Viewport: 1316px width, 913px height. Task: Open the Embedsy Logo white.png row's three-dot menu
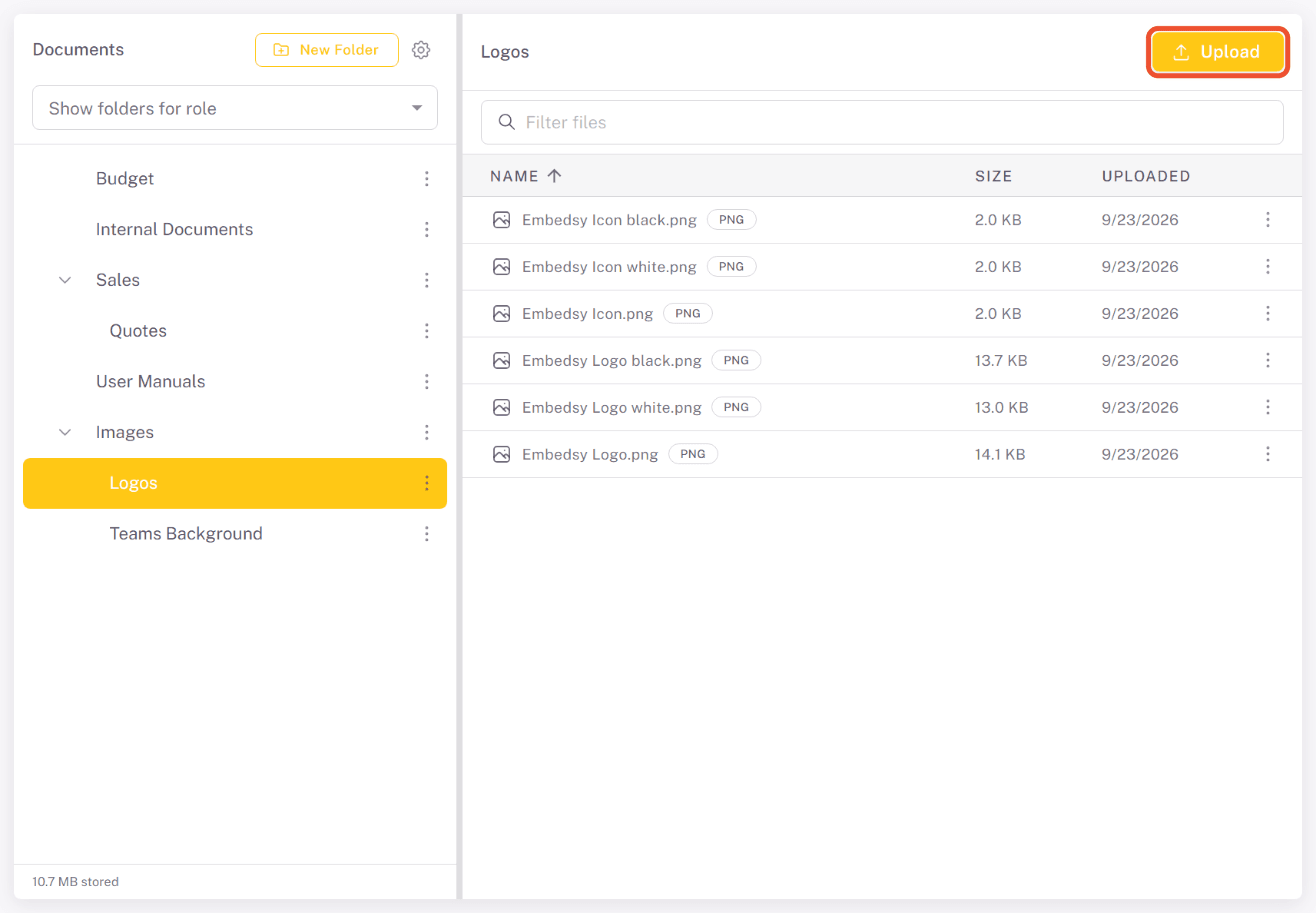[1268, 407]
